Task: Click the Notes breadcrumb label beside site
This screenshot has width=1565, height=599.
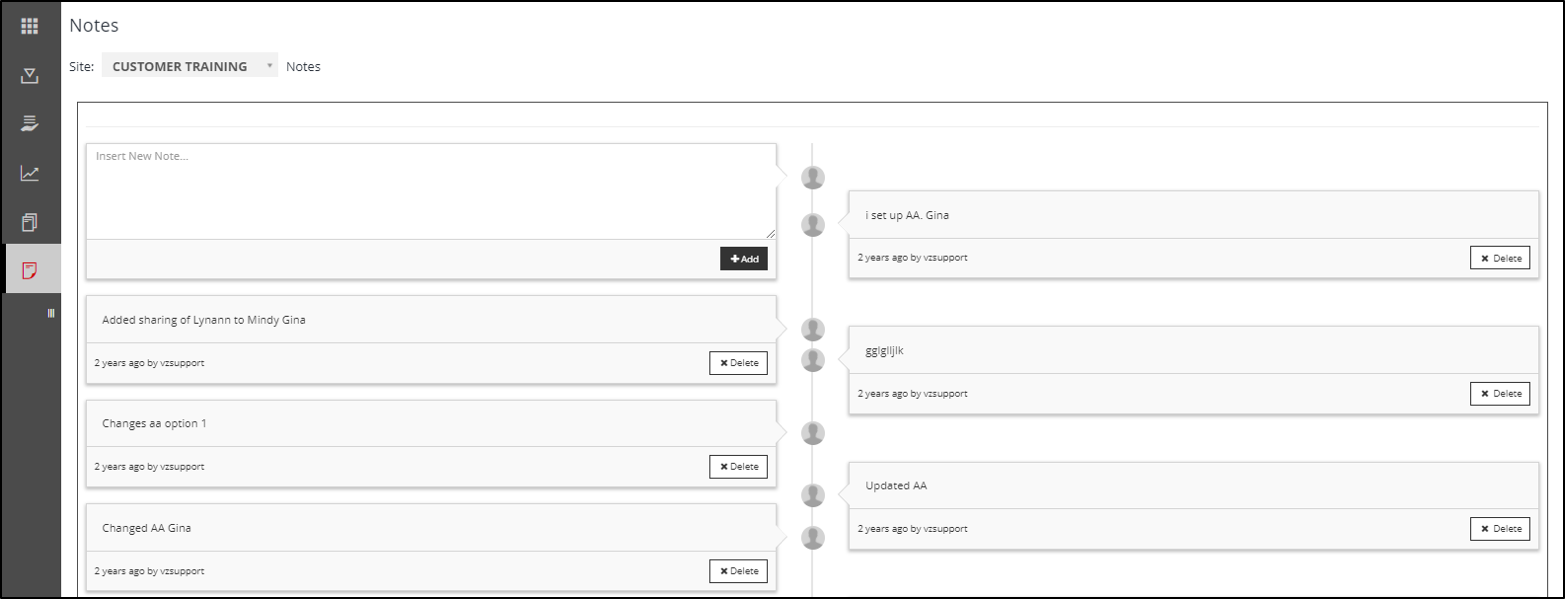Action: click(303, 67)
